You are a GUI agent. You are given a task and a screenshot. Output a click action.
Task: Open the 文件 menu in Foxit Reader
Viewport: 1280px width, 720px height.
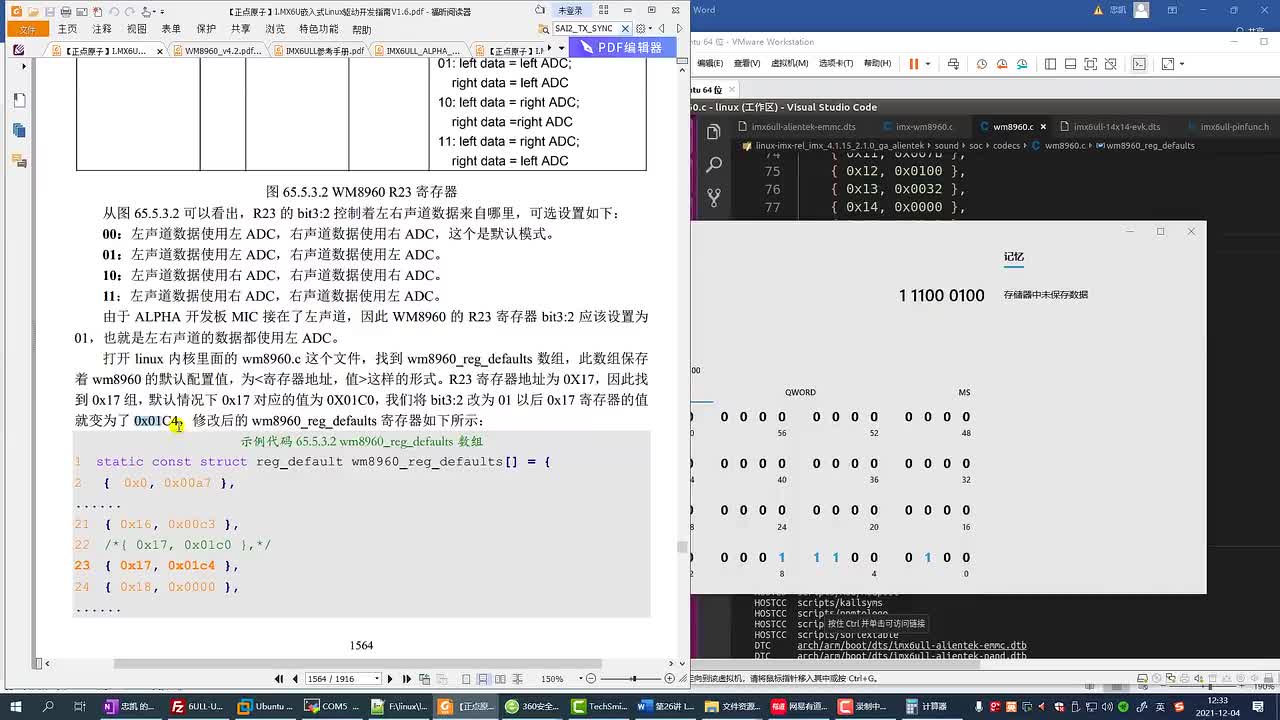pyautogui.click(x=27, y=29)
